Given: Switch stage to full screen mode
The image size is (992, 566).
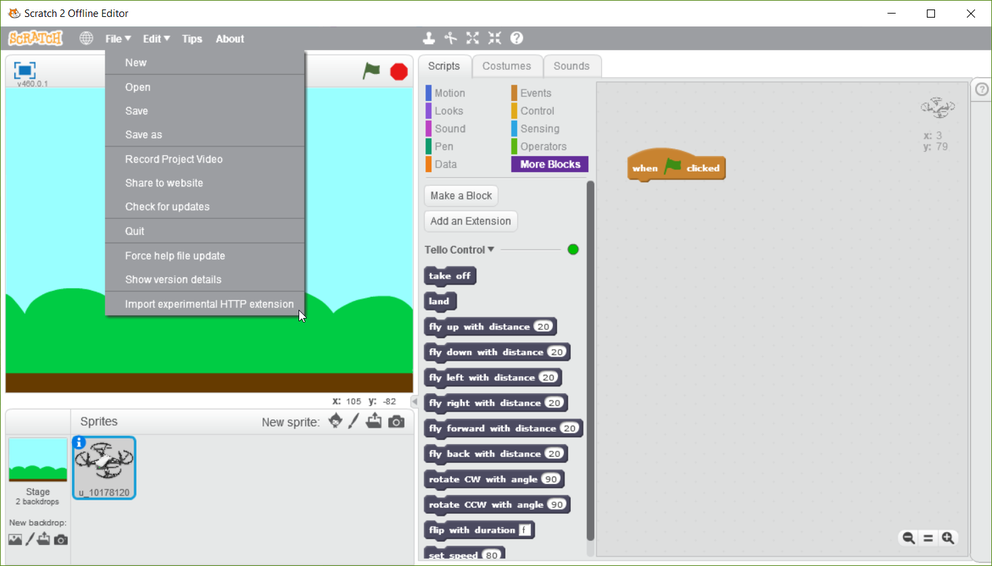Looking at the screenshot, I should (x=25, y=70).
